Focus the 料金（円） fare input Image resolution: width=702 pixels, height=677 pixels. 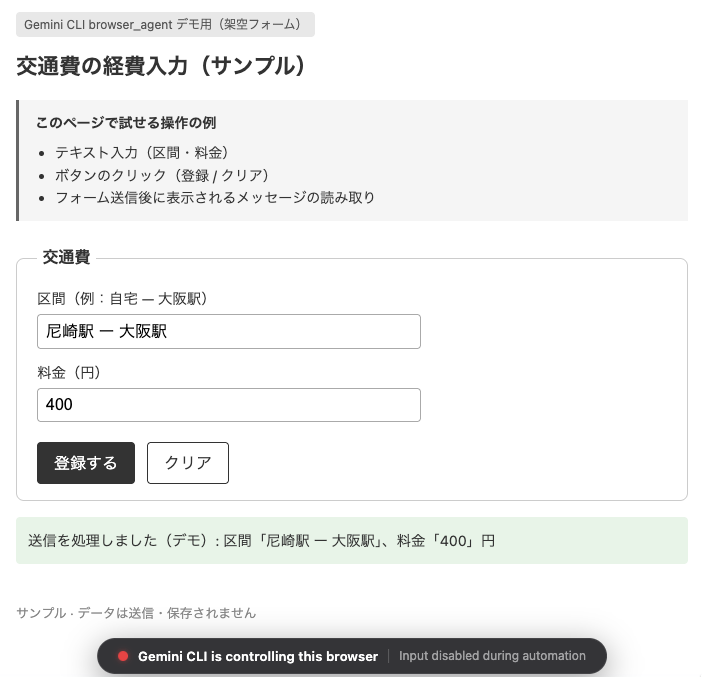pos(228,405)
